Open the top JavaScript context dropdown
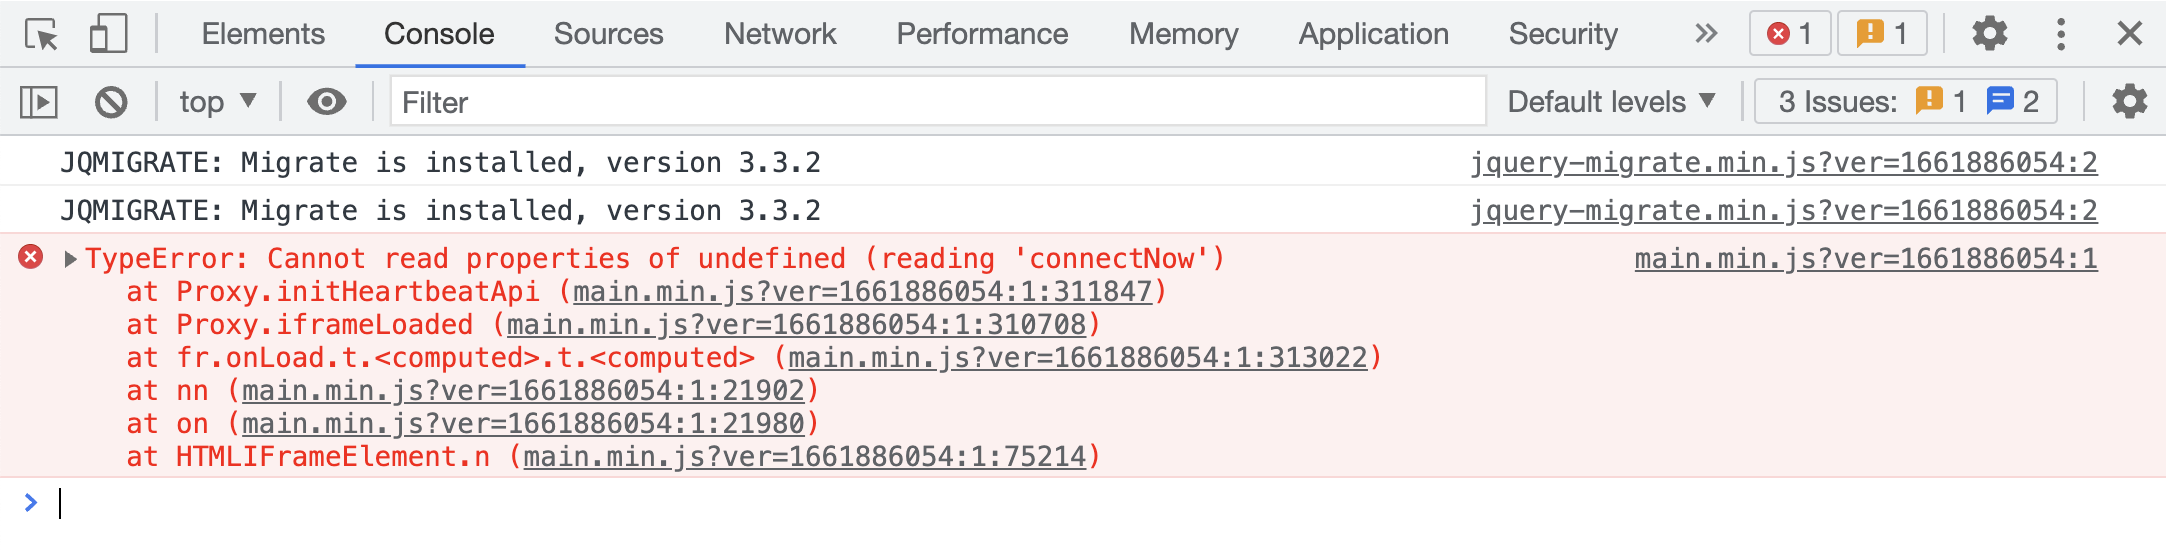Screen dimensions: 2166x550 (x=218, y=102)
